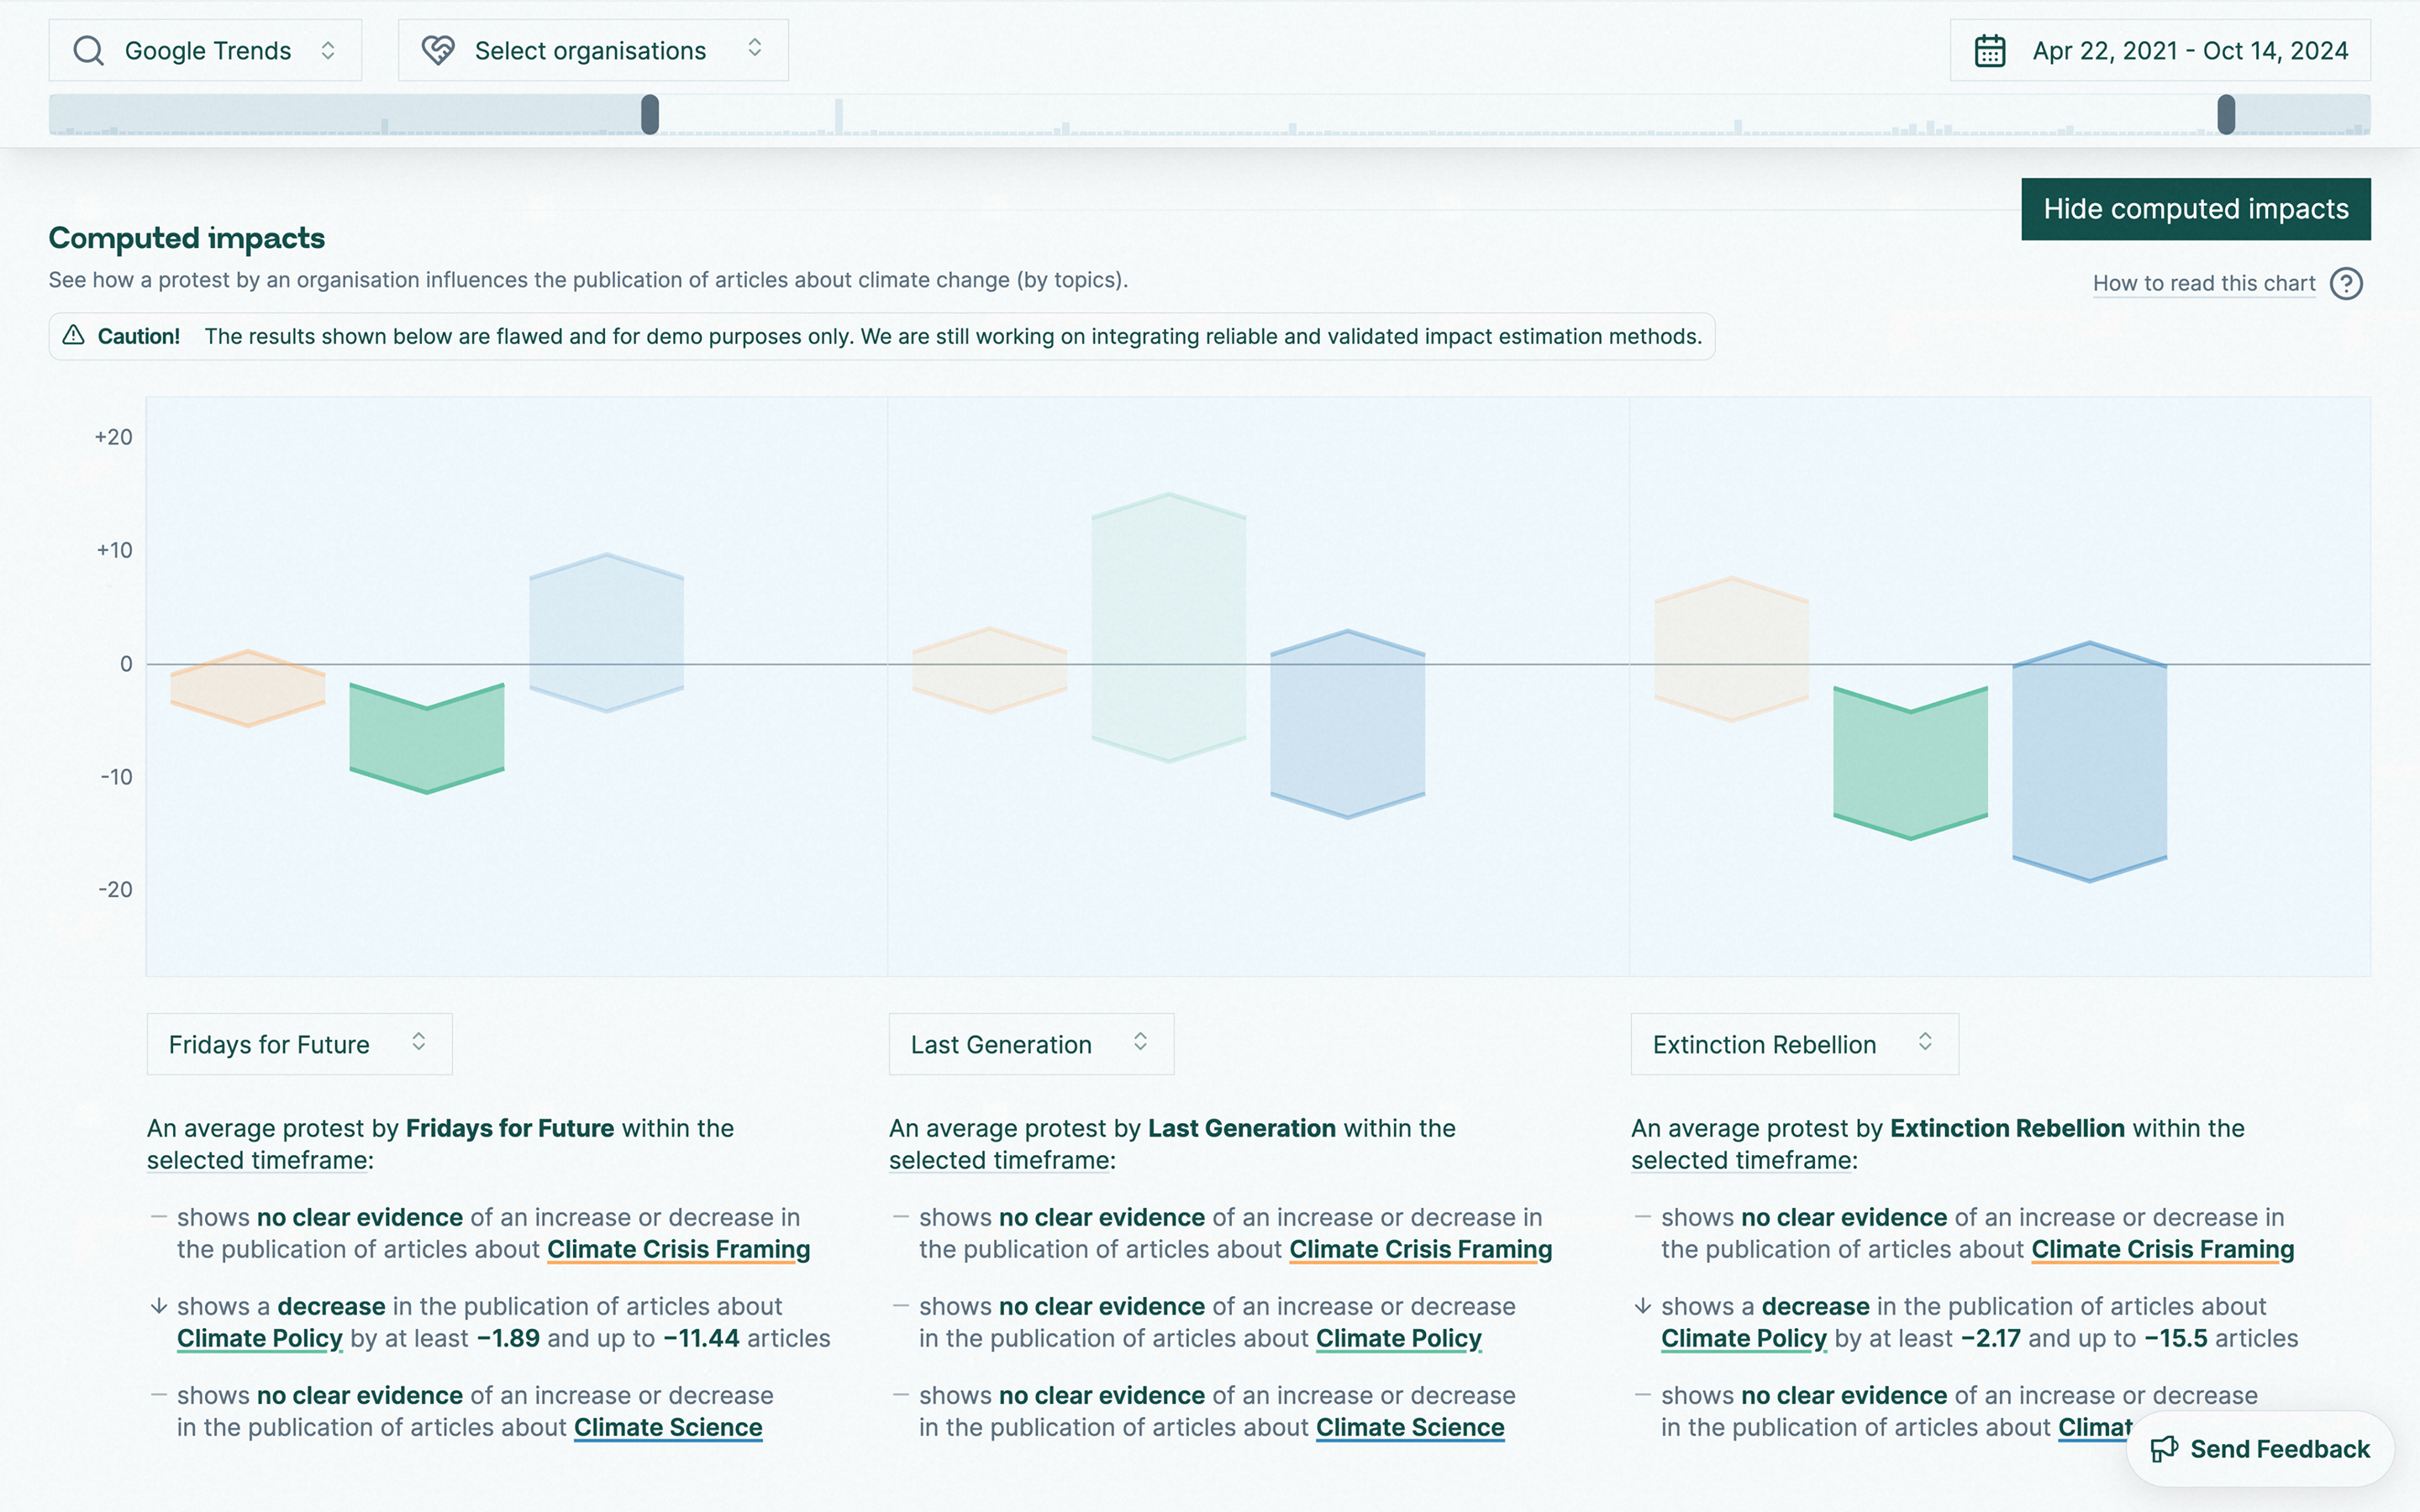This screenshot has width=2420, height=1512.
Task: Click the tall spike bar in the timeline overview
Action: pos(839,116)
